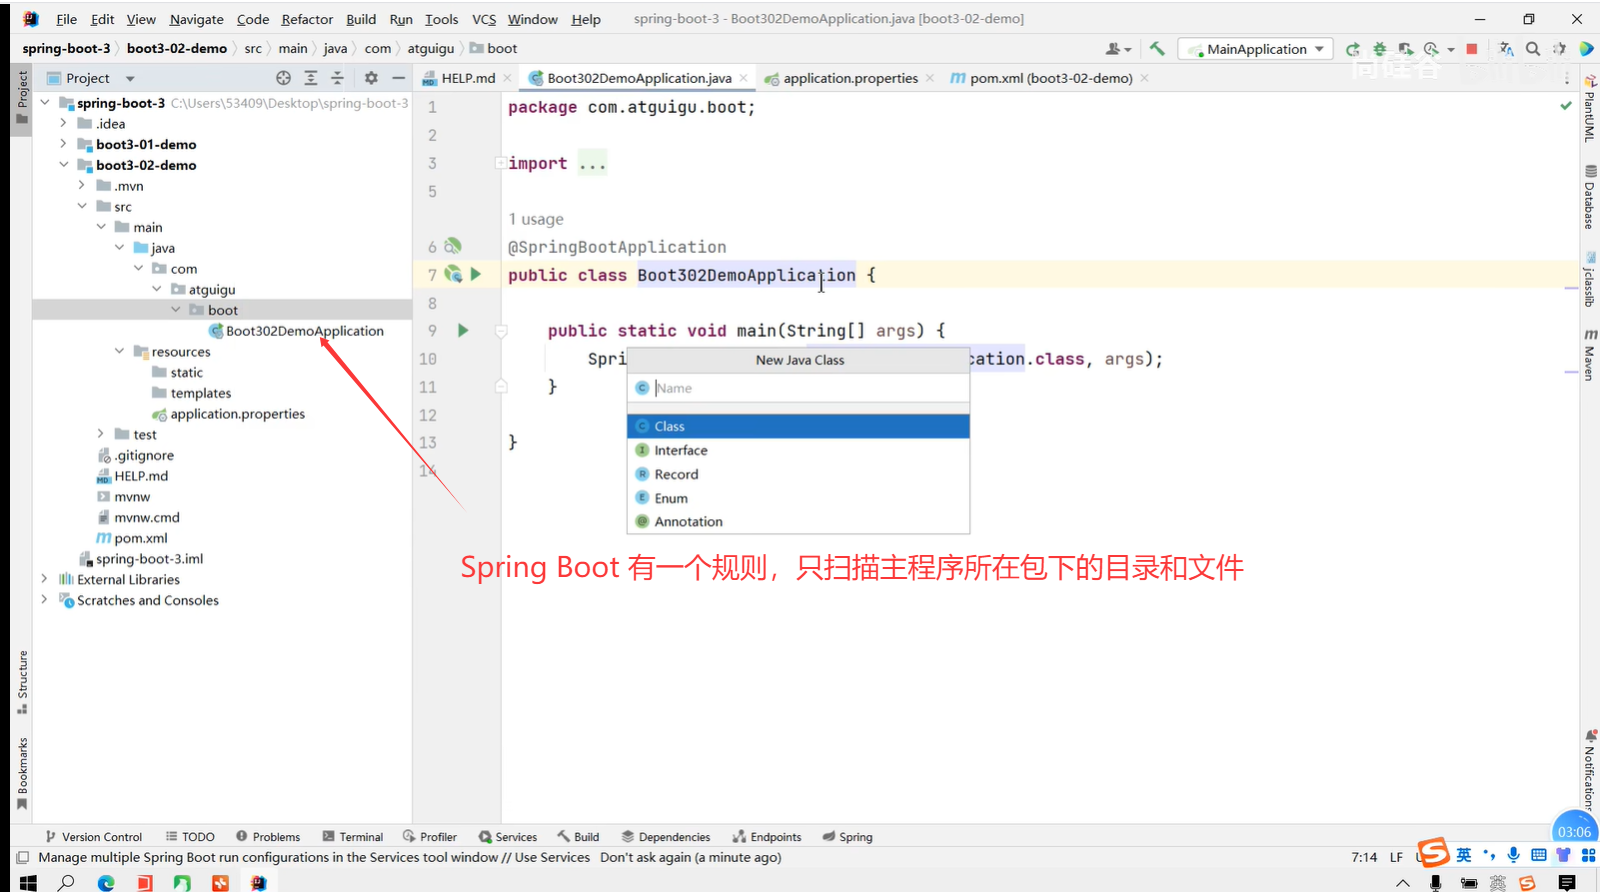Image resolution: width=1600 pixels, height=892 pixels.
Task: Expand Scratches and Consoles node
Action: tap(44, 600)
